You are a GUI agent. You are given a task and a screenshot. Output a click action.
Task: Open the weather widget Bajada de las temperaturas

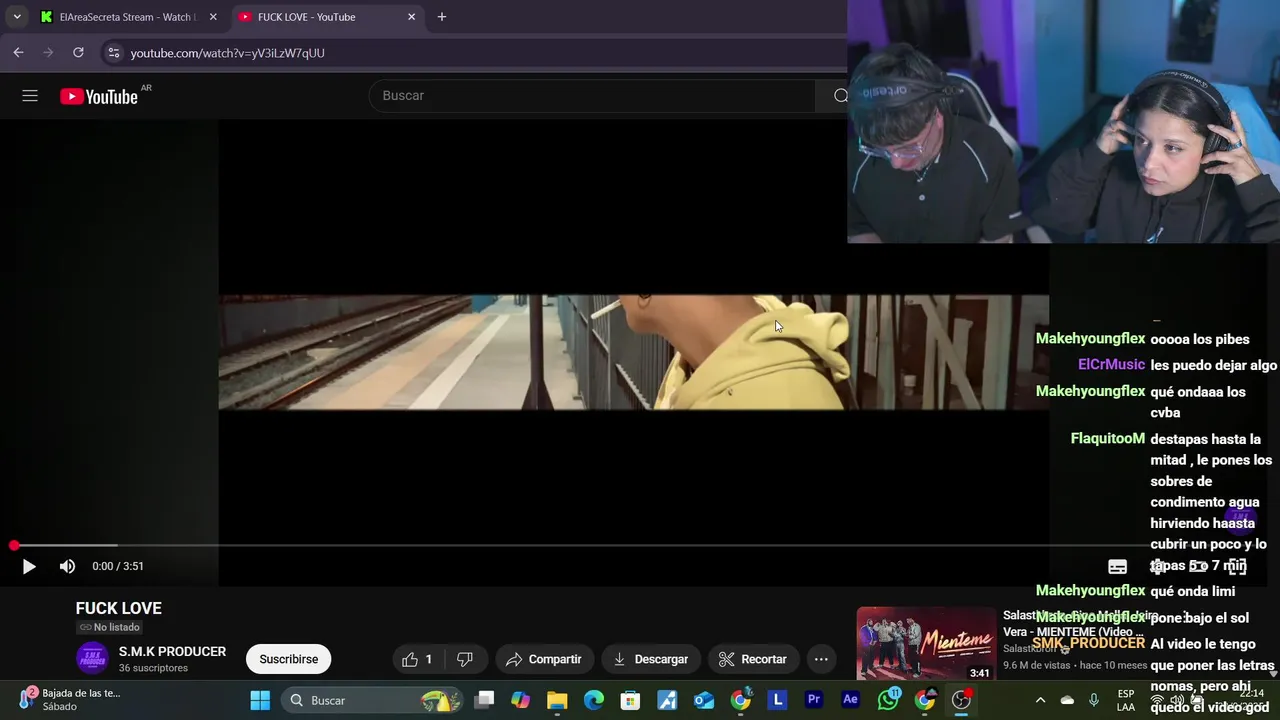70,700
